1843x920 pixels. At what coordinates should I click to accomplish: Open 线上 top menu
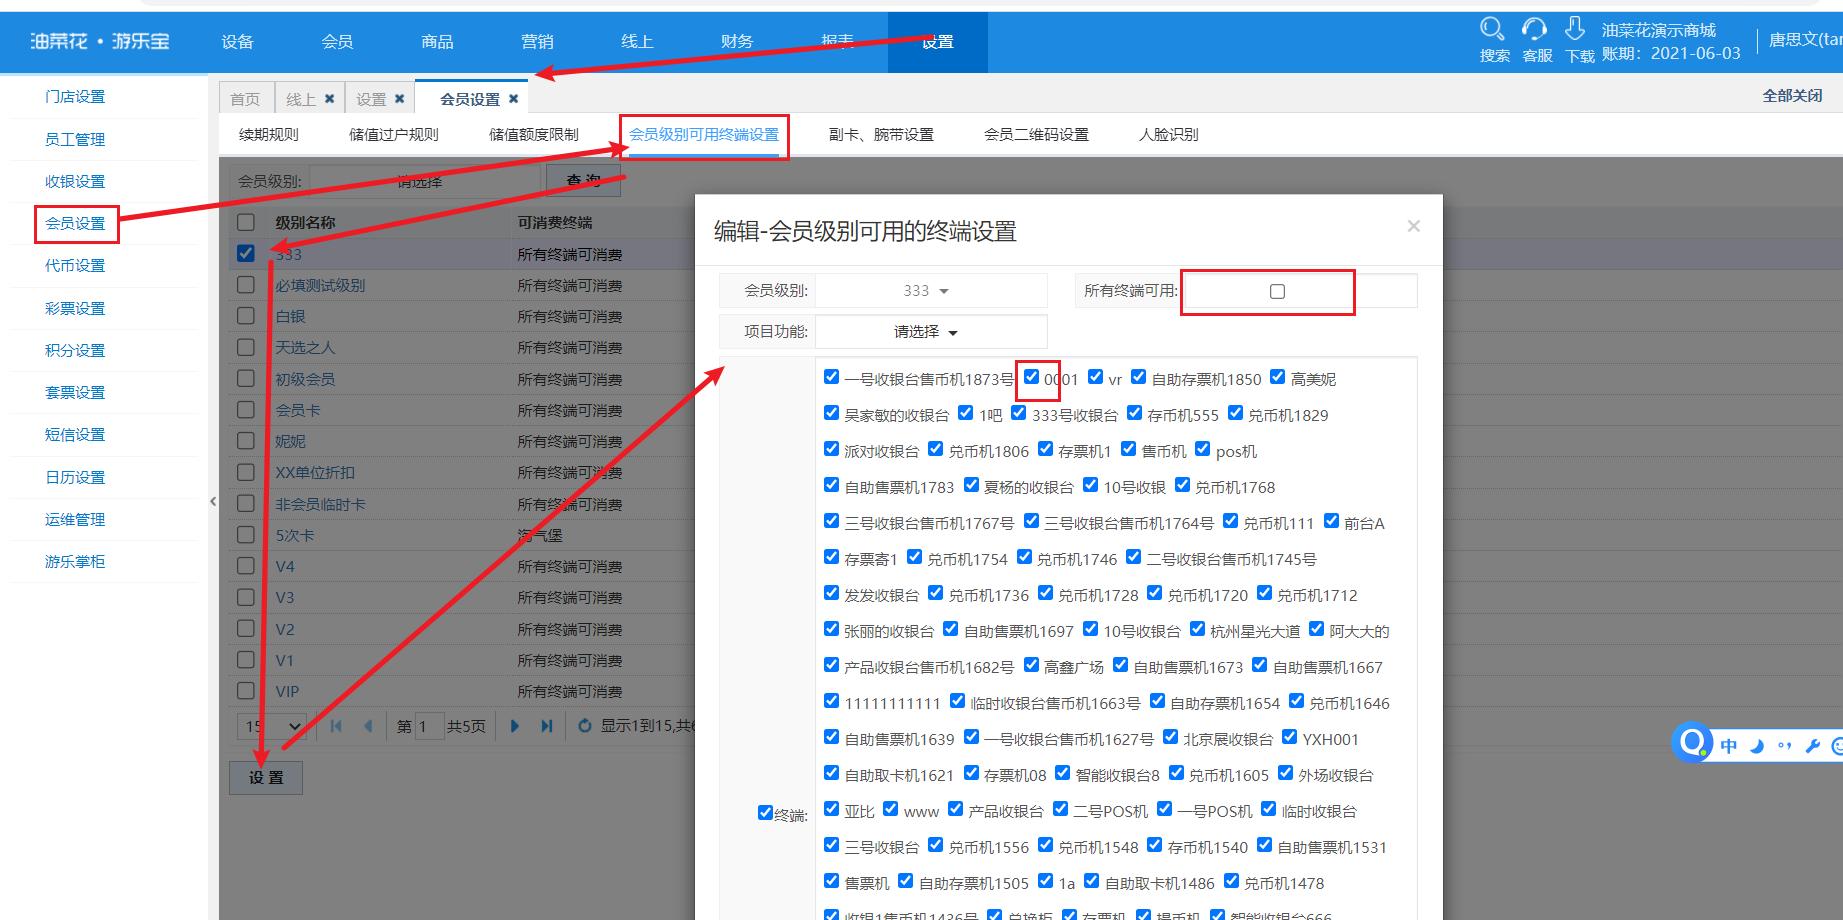tap(638, 42)
